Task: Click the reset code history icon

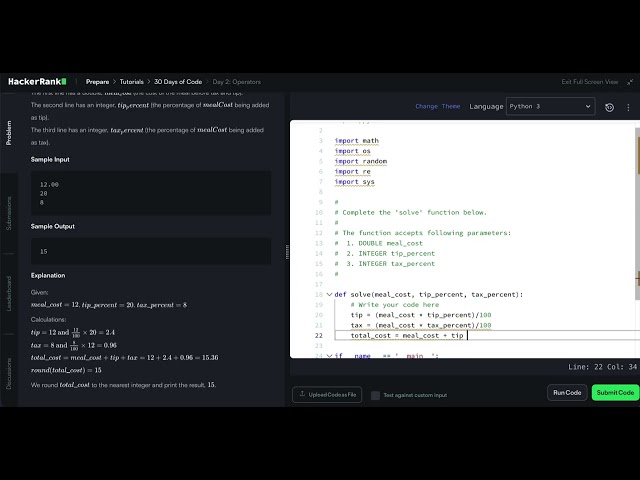Action: tap(609, 107)
